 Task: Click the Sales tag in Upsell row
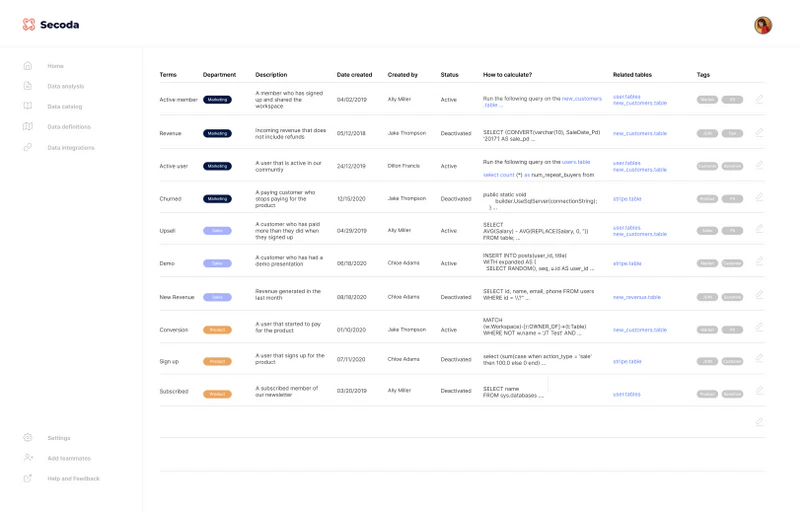707,231
